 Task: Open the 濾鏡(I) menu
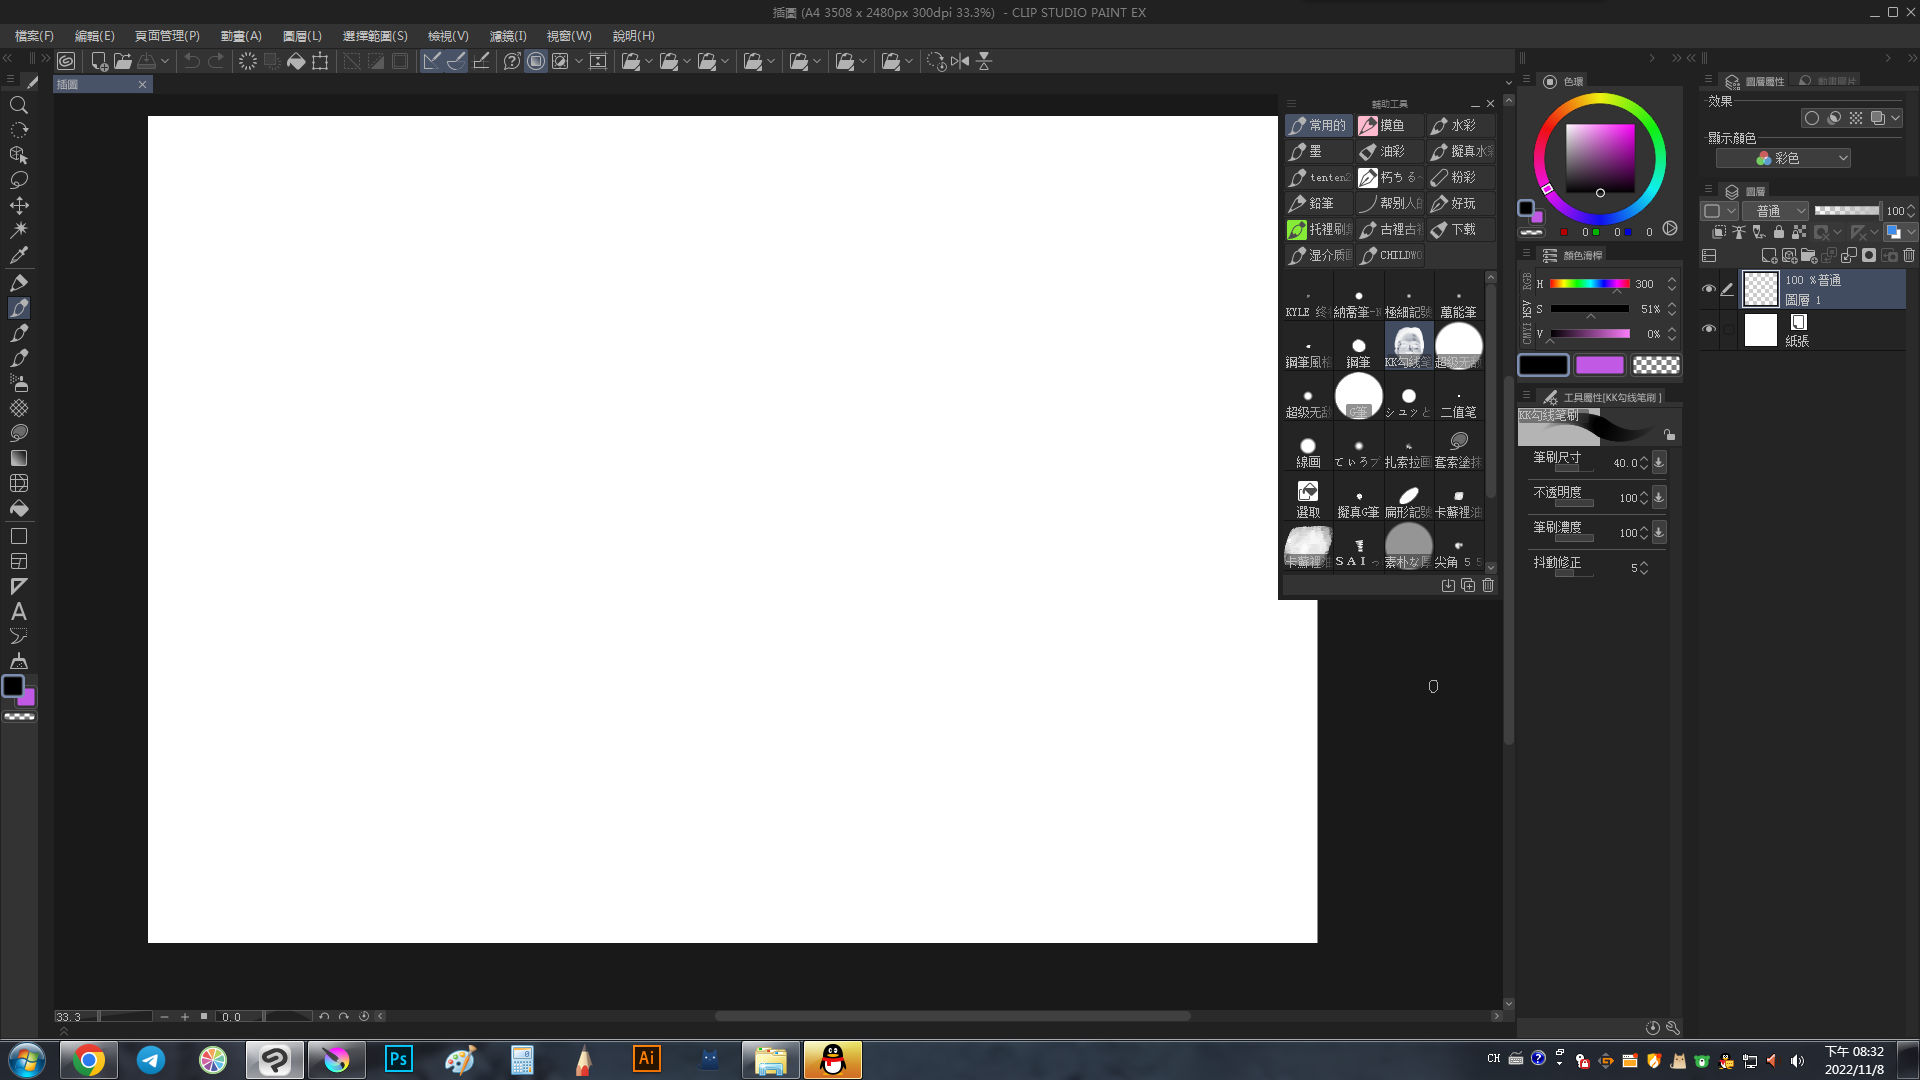click(x=507, y=36)
